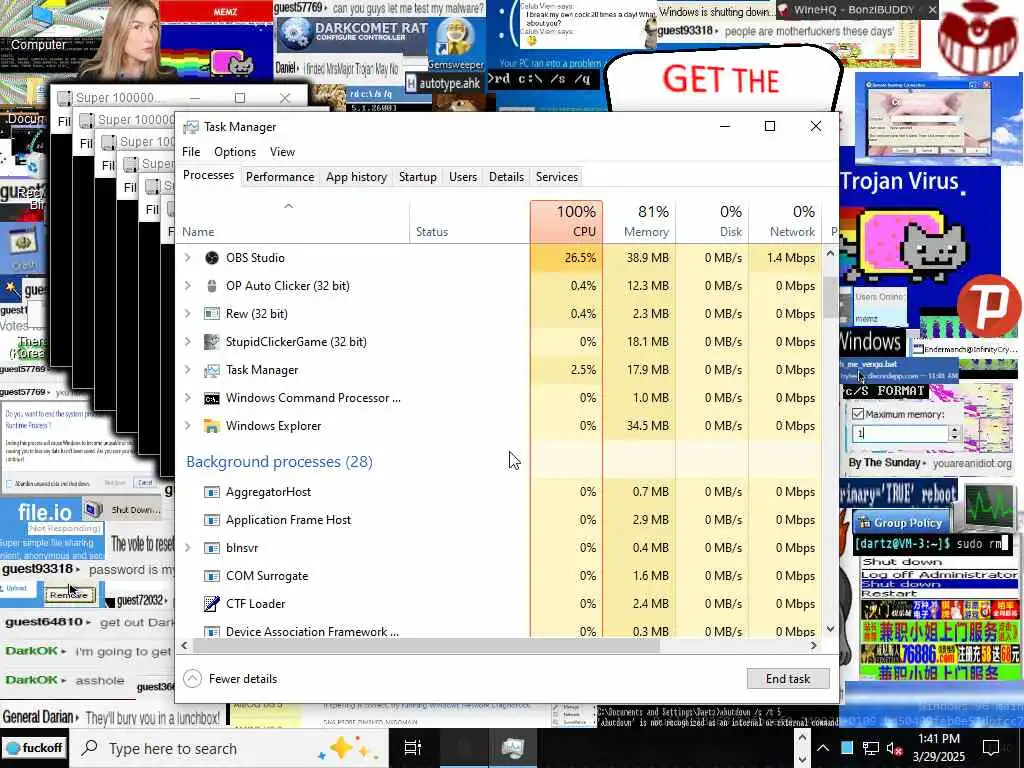This screenshot has width=1024, height=768.
Task: Sort processes by CPU column
Action: coord(566,221)
